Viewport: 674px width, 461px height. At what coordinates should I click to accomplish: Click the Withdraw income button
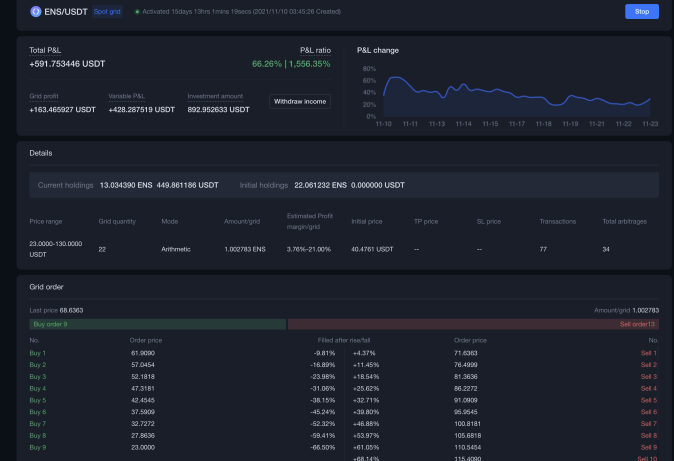tap(300, 101)
